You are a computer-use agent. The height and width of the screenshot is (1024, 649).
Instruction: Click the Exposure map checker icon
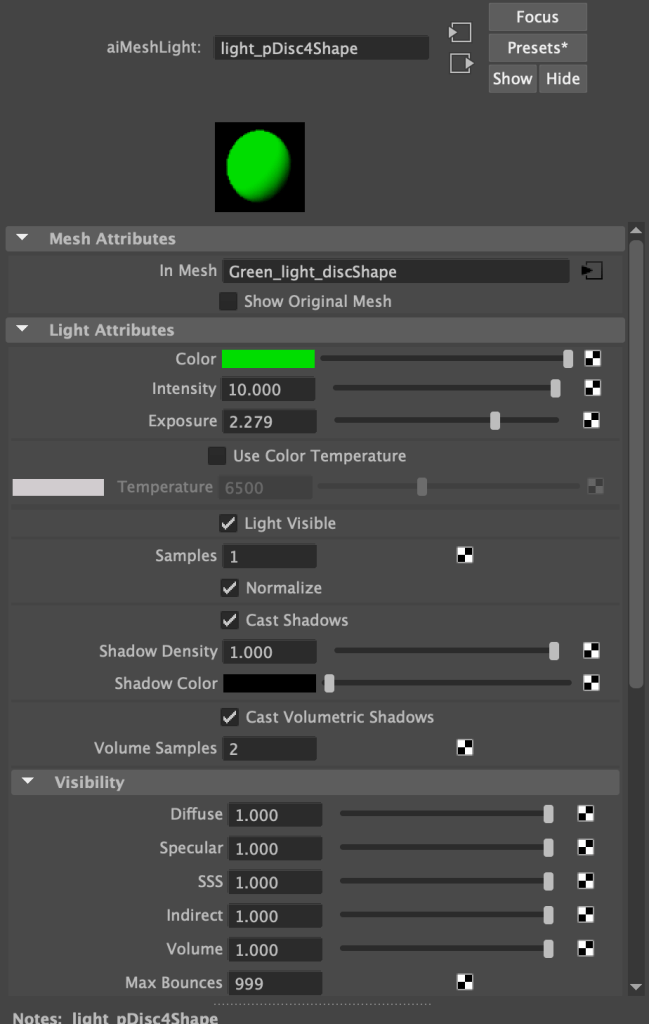(592, 421)
